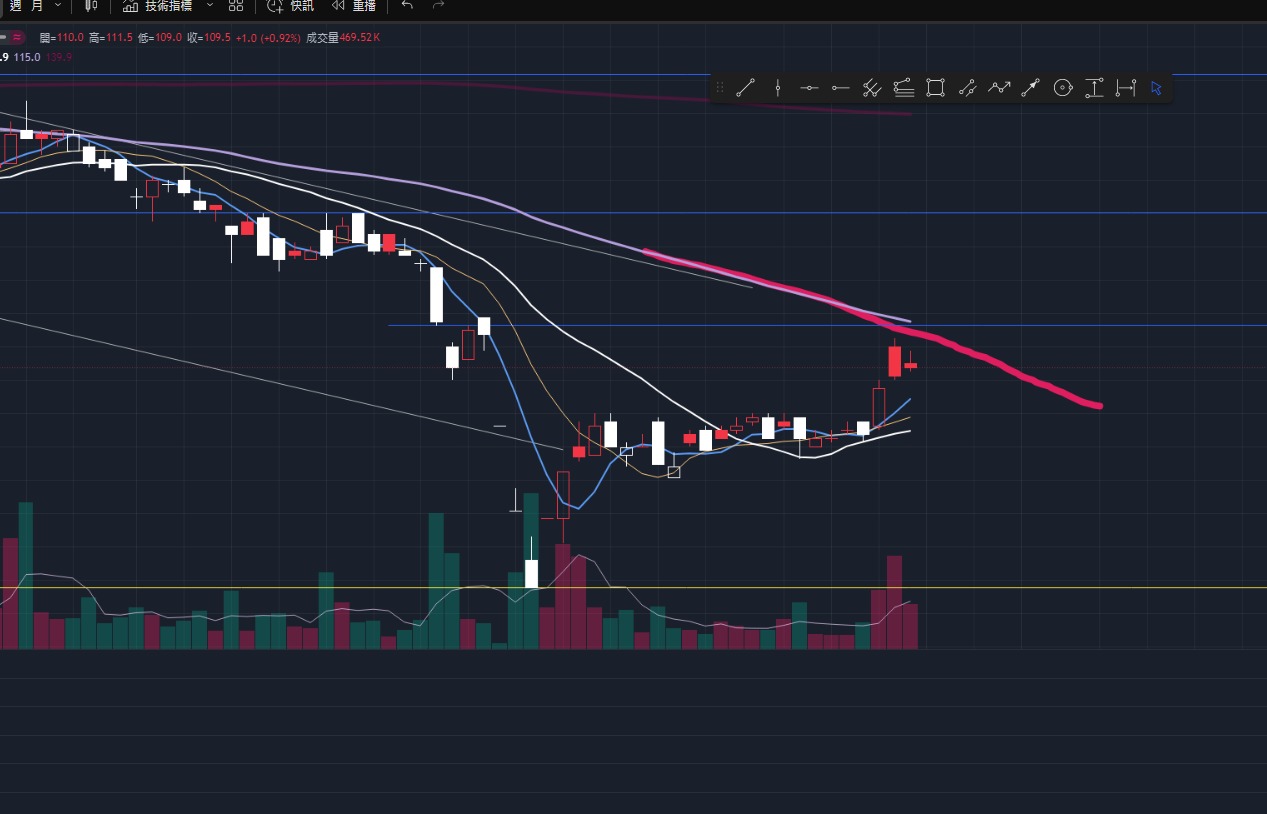Click the 重播 rewind icon

(338, 6)
